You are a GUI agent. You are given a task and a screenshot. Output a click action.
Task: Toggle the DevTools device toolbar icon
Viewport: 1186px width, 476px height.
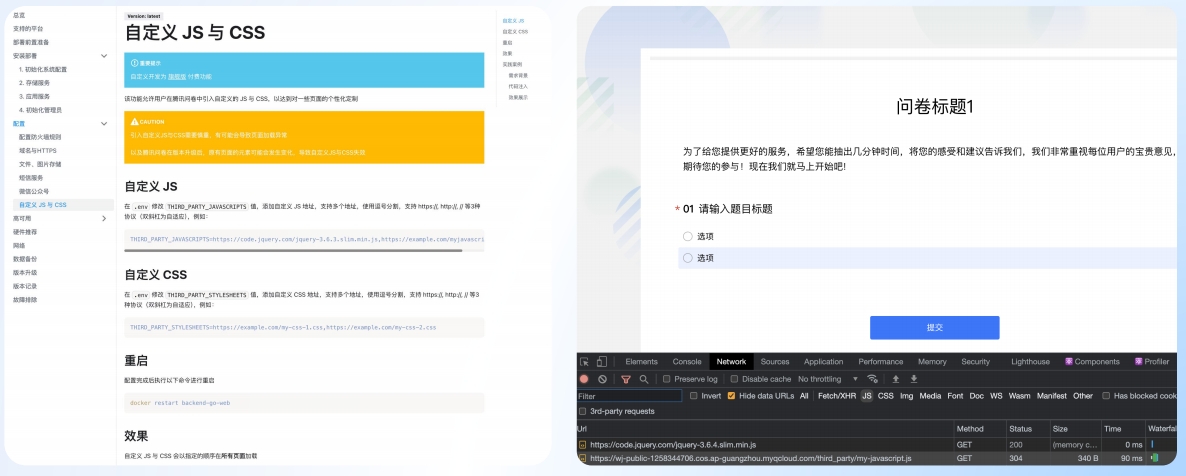pos(601,362)
